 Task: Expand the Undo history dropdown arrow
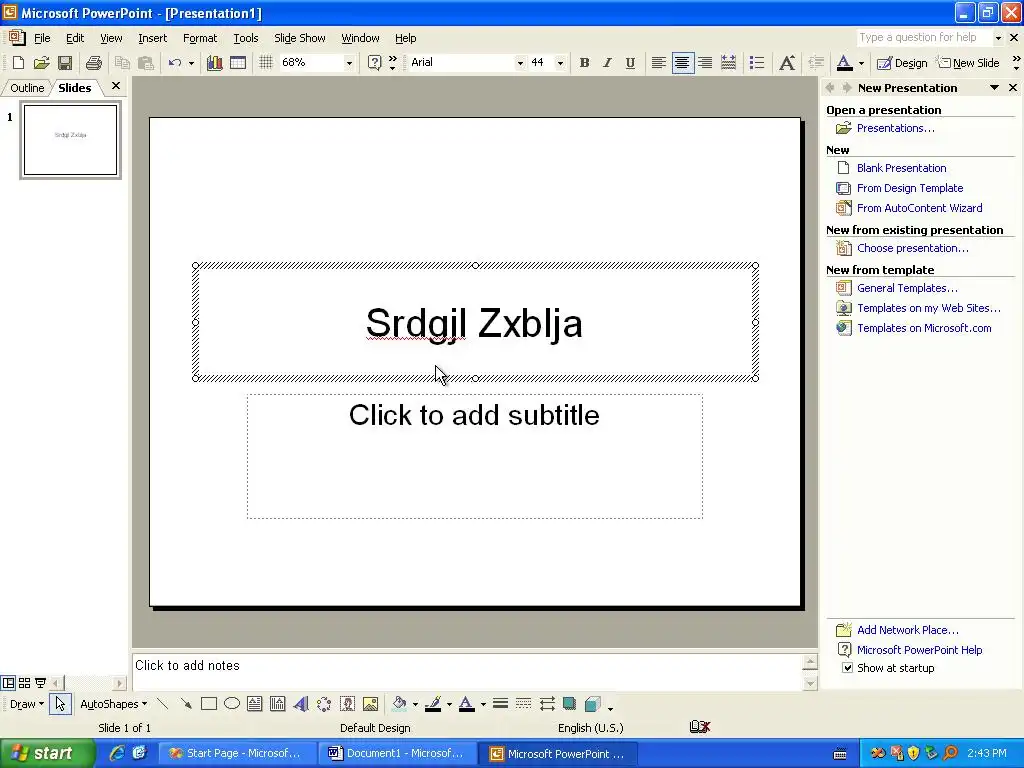(x=191, y=63)
